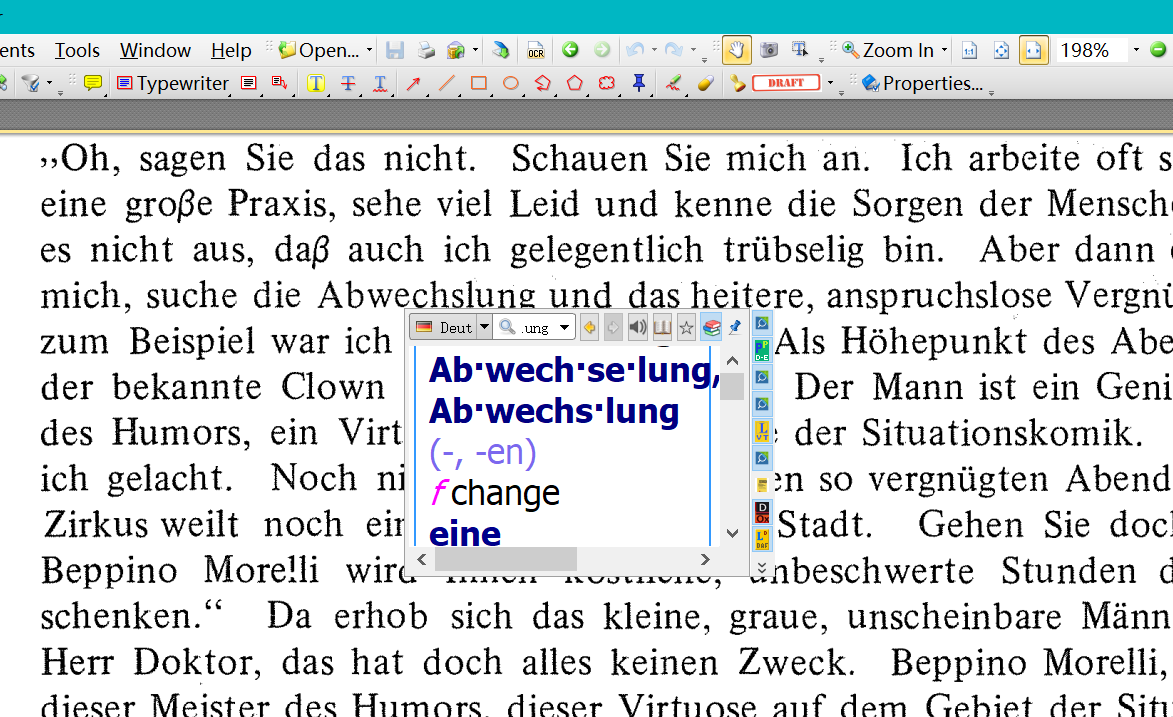Select the L VT dictionary icon

click(x=762, y=431)
